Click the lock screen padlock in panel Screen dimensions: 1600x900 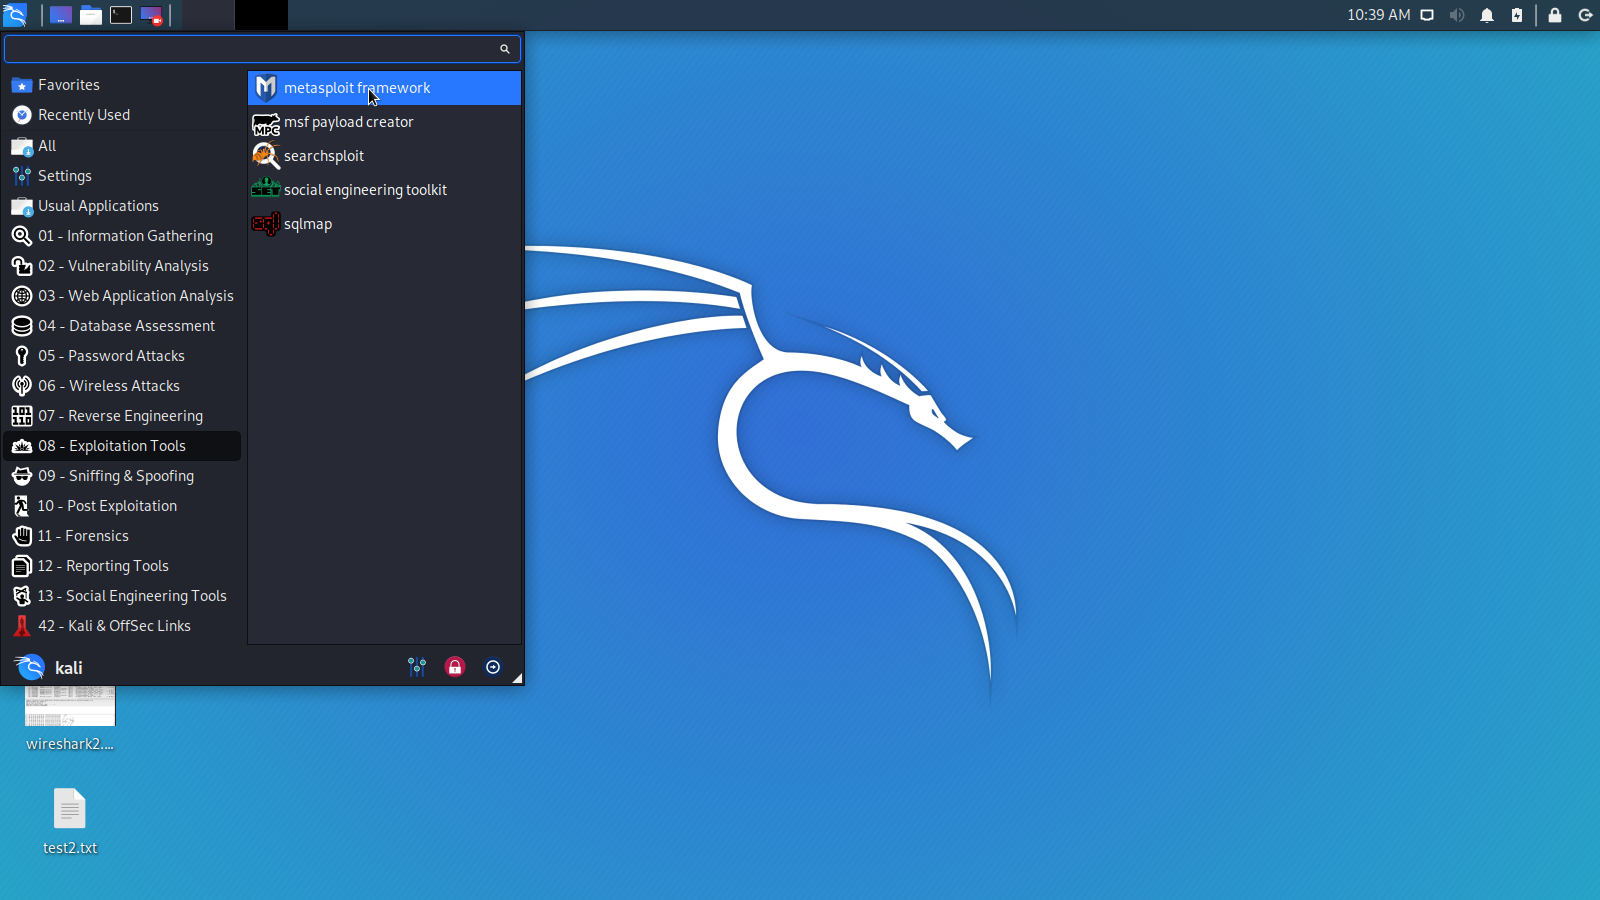[x=1555, y=15]
